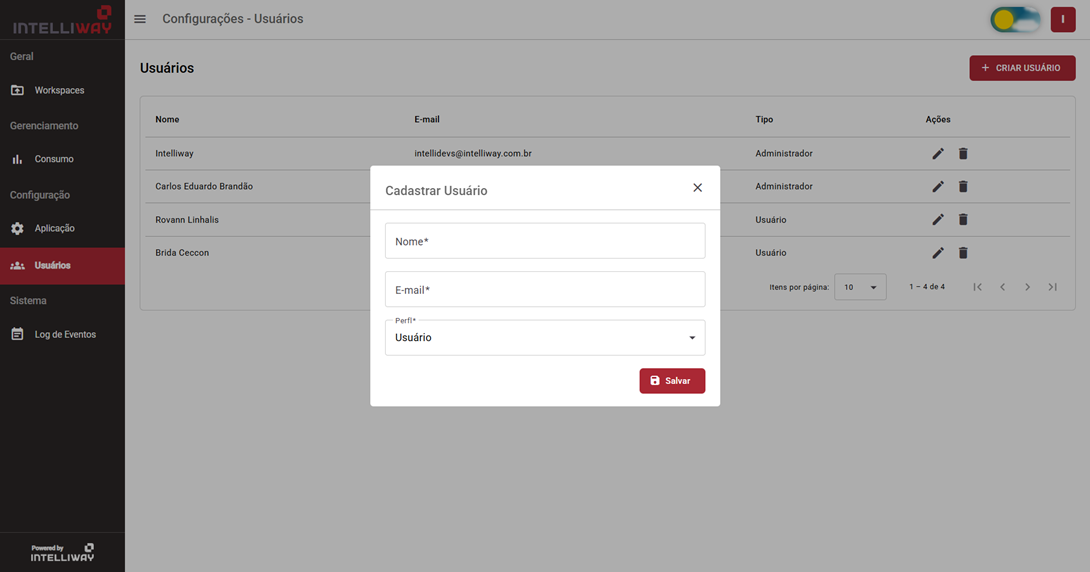
Task: Click the Criar Usuário button
Action: pos(1022,68)
